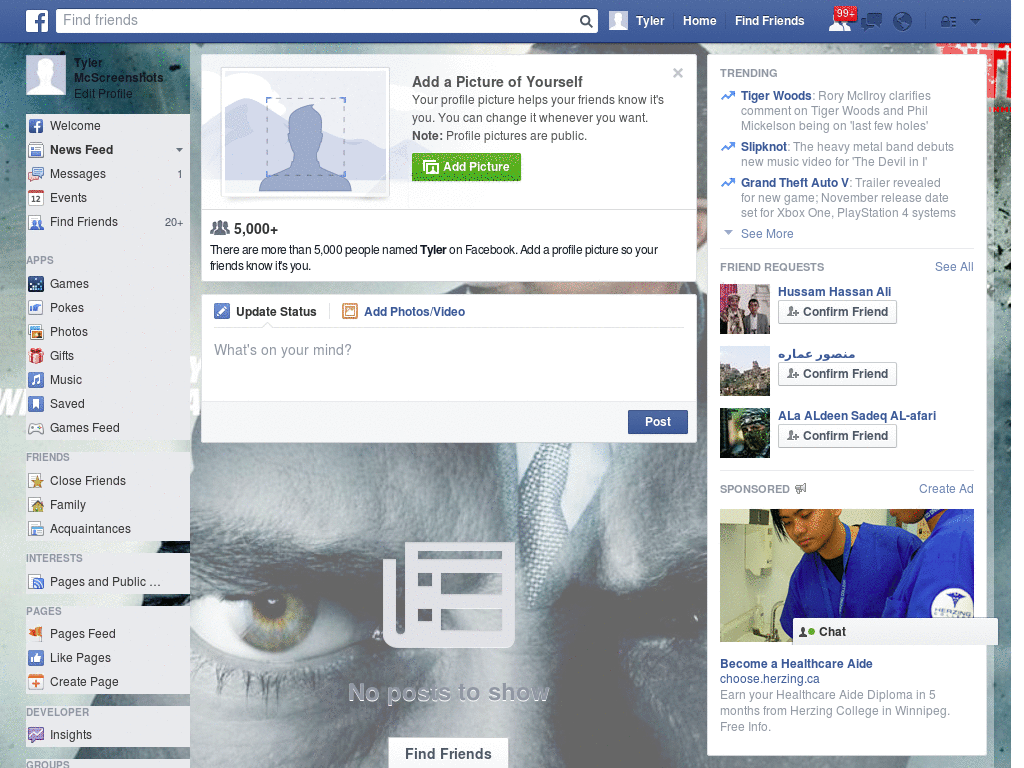
Task: Click the Games app icon
Action: [36, 284]
